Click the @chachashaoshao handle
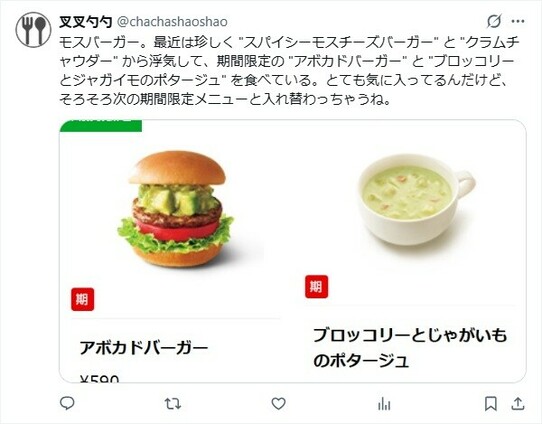Viewport: 542px width, 424px height. [172, 22]
